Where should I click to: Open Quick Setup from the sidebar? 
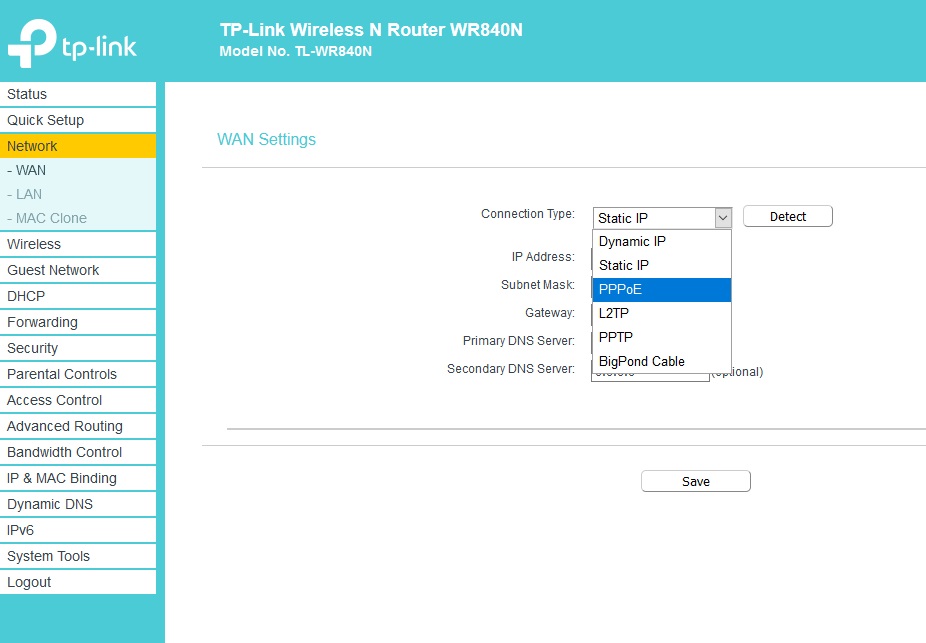78,120
